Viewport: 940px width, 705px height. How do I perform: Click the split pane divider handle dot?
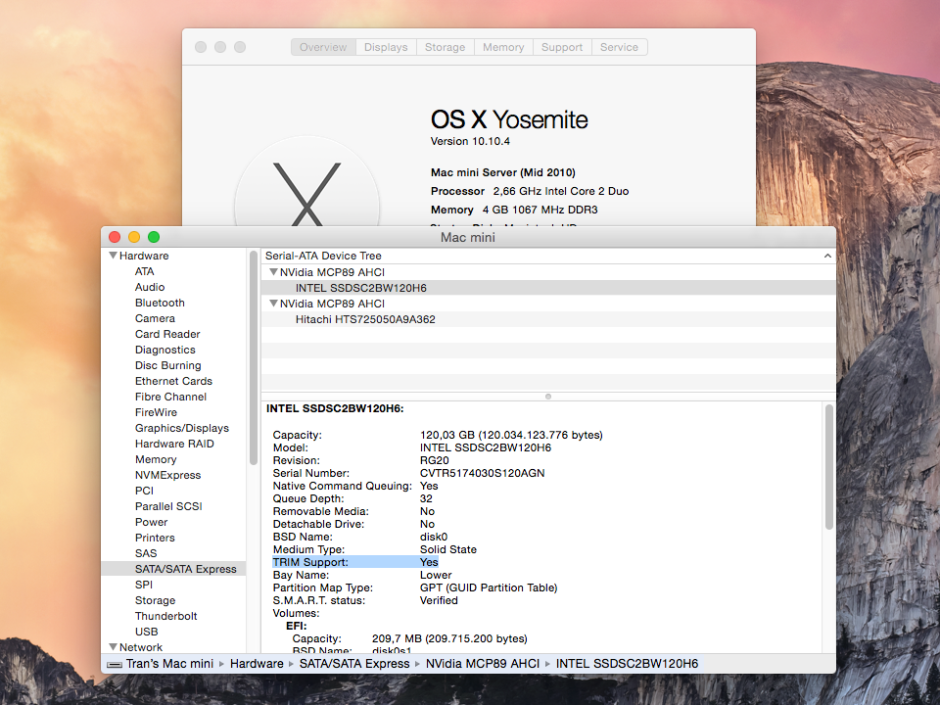548,396
